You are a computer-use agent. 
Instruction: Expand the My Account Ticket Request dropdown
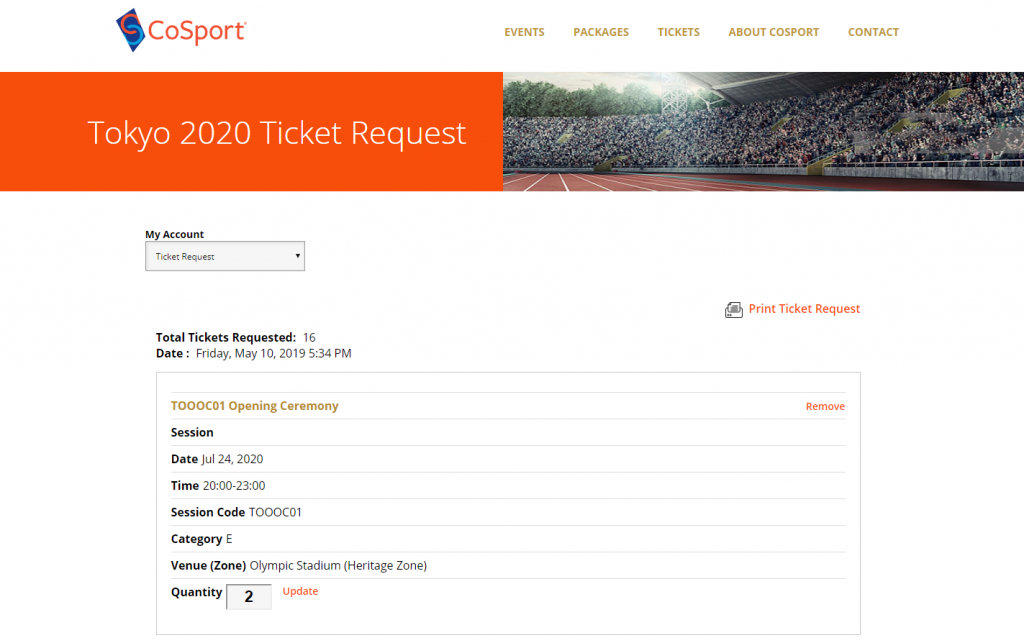[225, 256]
